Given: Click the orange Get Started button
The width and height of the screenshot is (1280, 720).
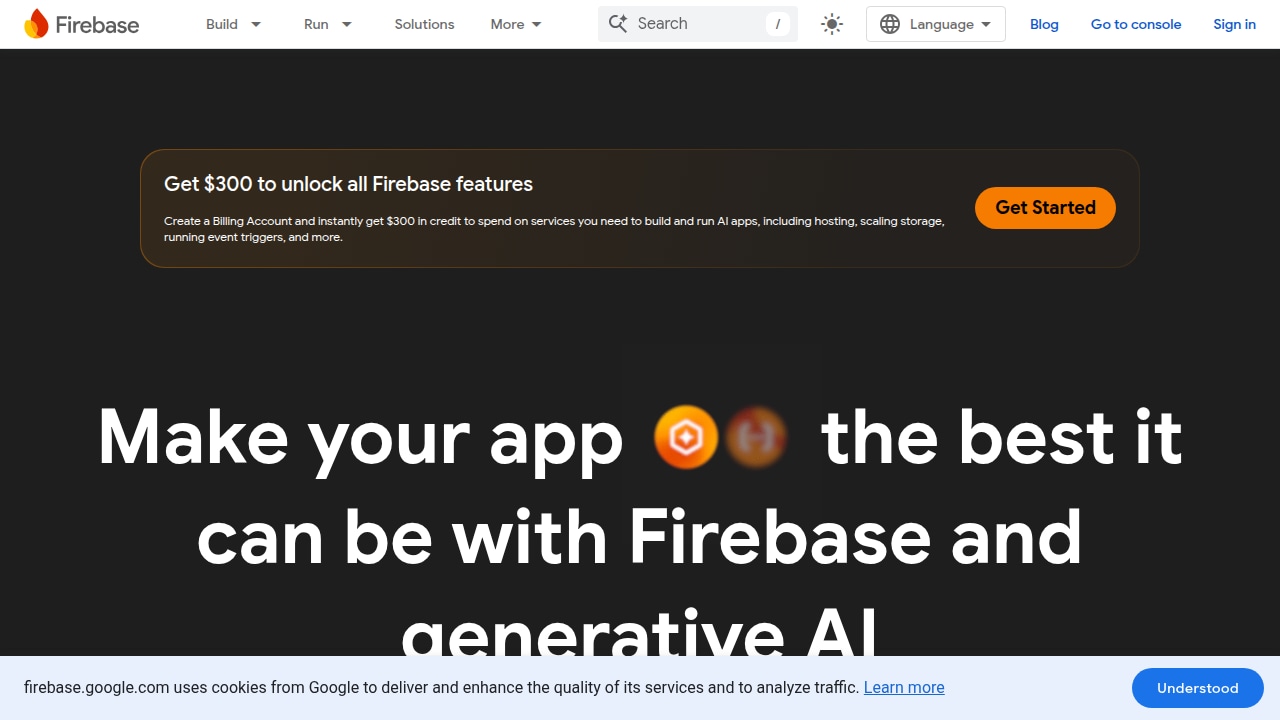Looking at the screenshot, I should [1045, 207].
